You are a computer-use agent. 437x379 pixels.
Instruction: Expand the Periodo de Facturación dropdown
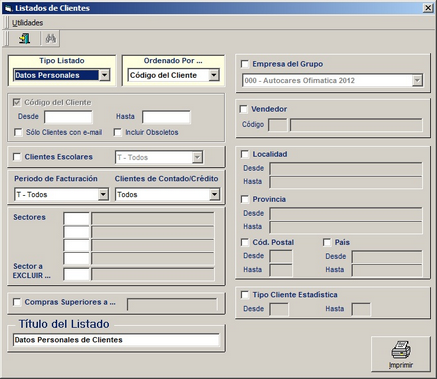[x=103, y=194]
